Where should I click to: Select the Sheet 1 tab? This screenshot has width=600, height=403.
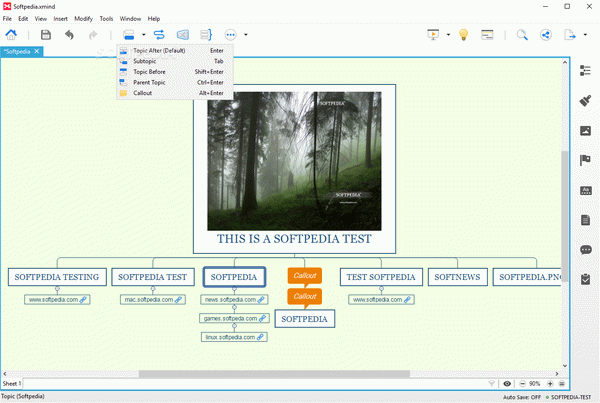12,383
